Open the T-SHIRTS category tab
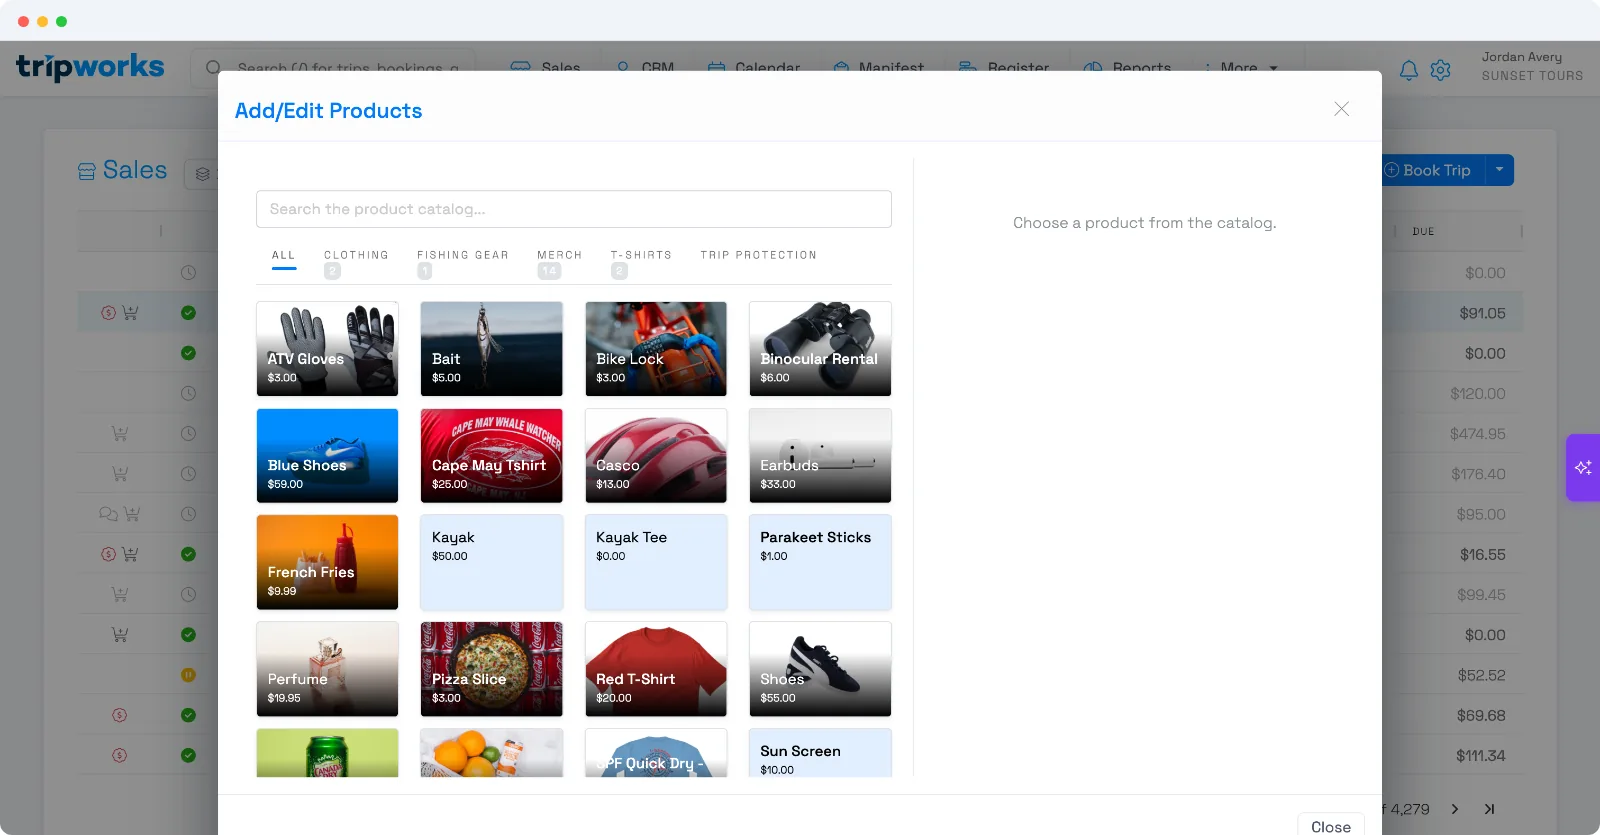1600x835 pixels. click(641, 263)
